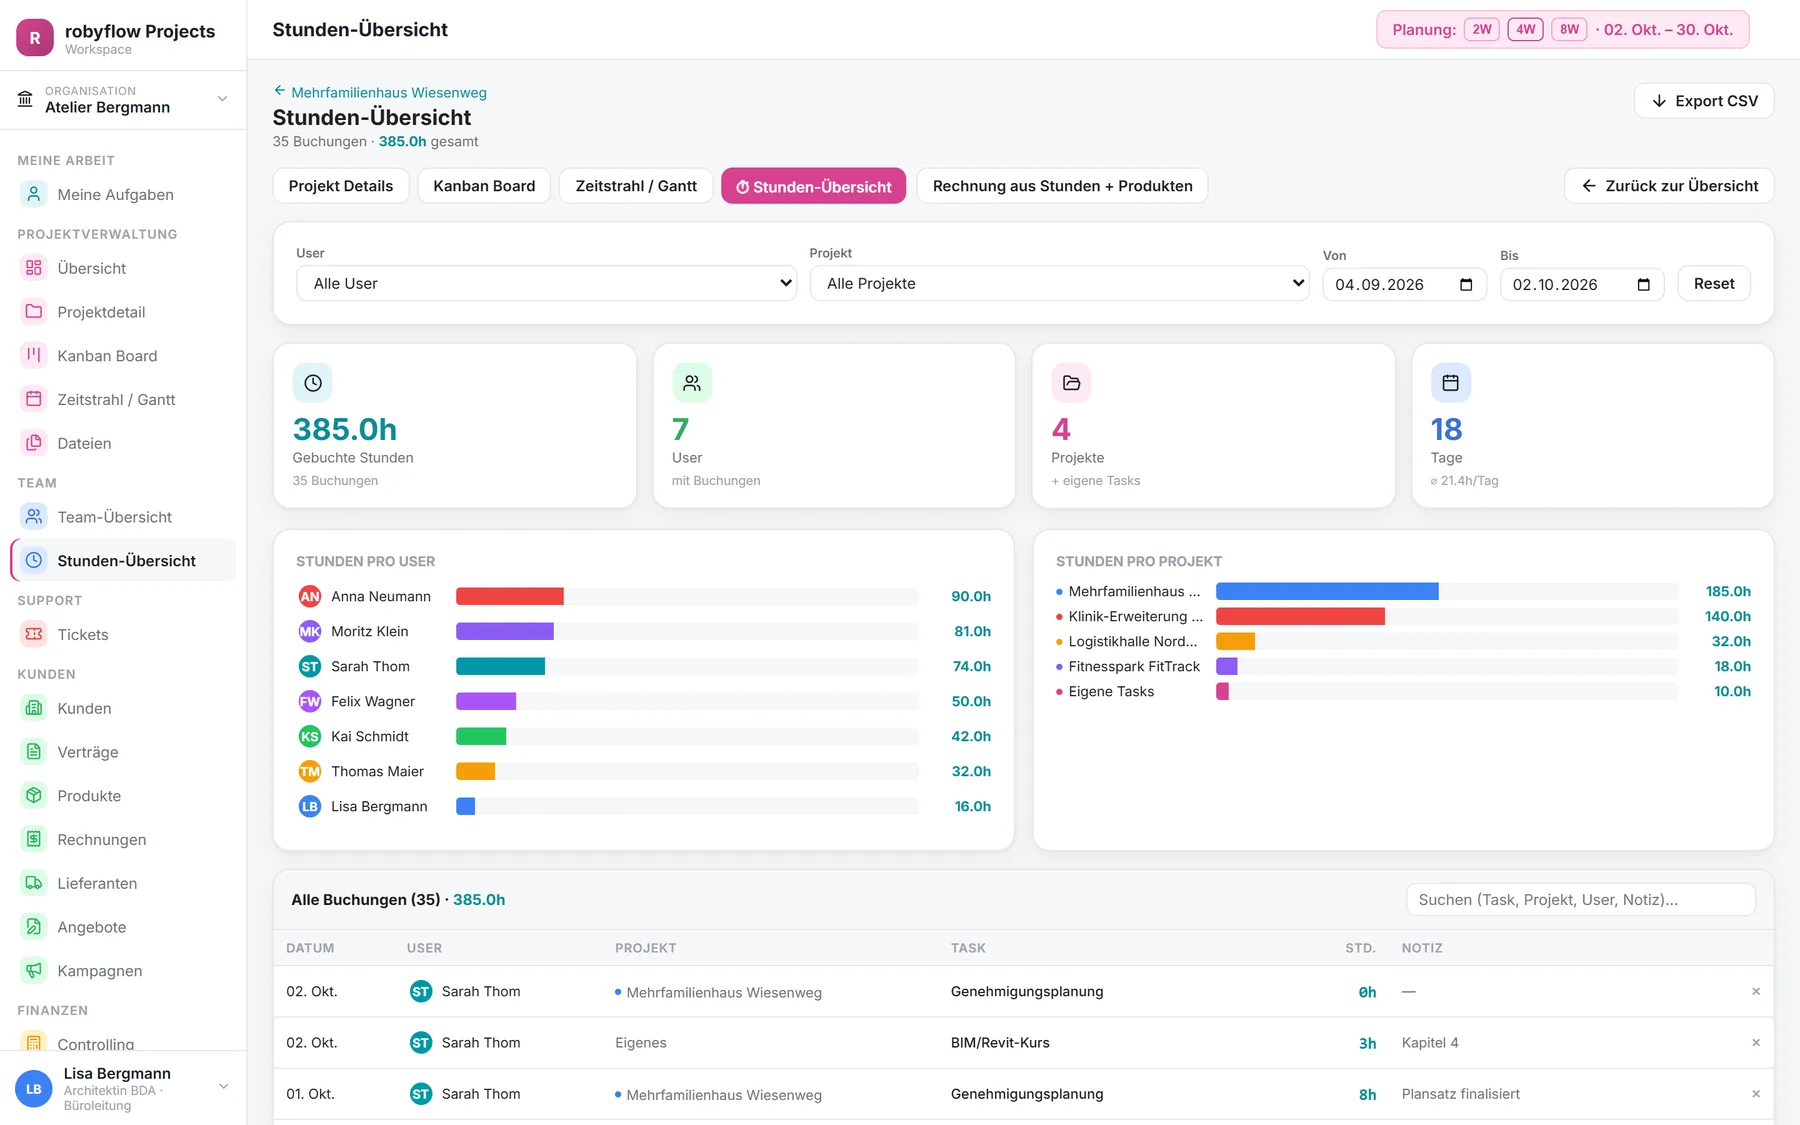Click the Verträge document icon
Screen dimensions: 1800x1125
pyautogui.click(x=34, y=752)
